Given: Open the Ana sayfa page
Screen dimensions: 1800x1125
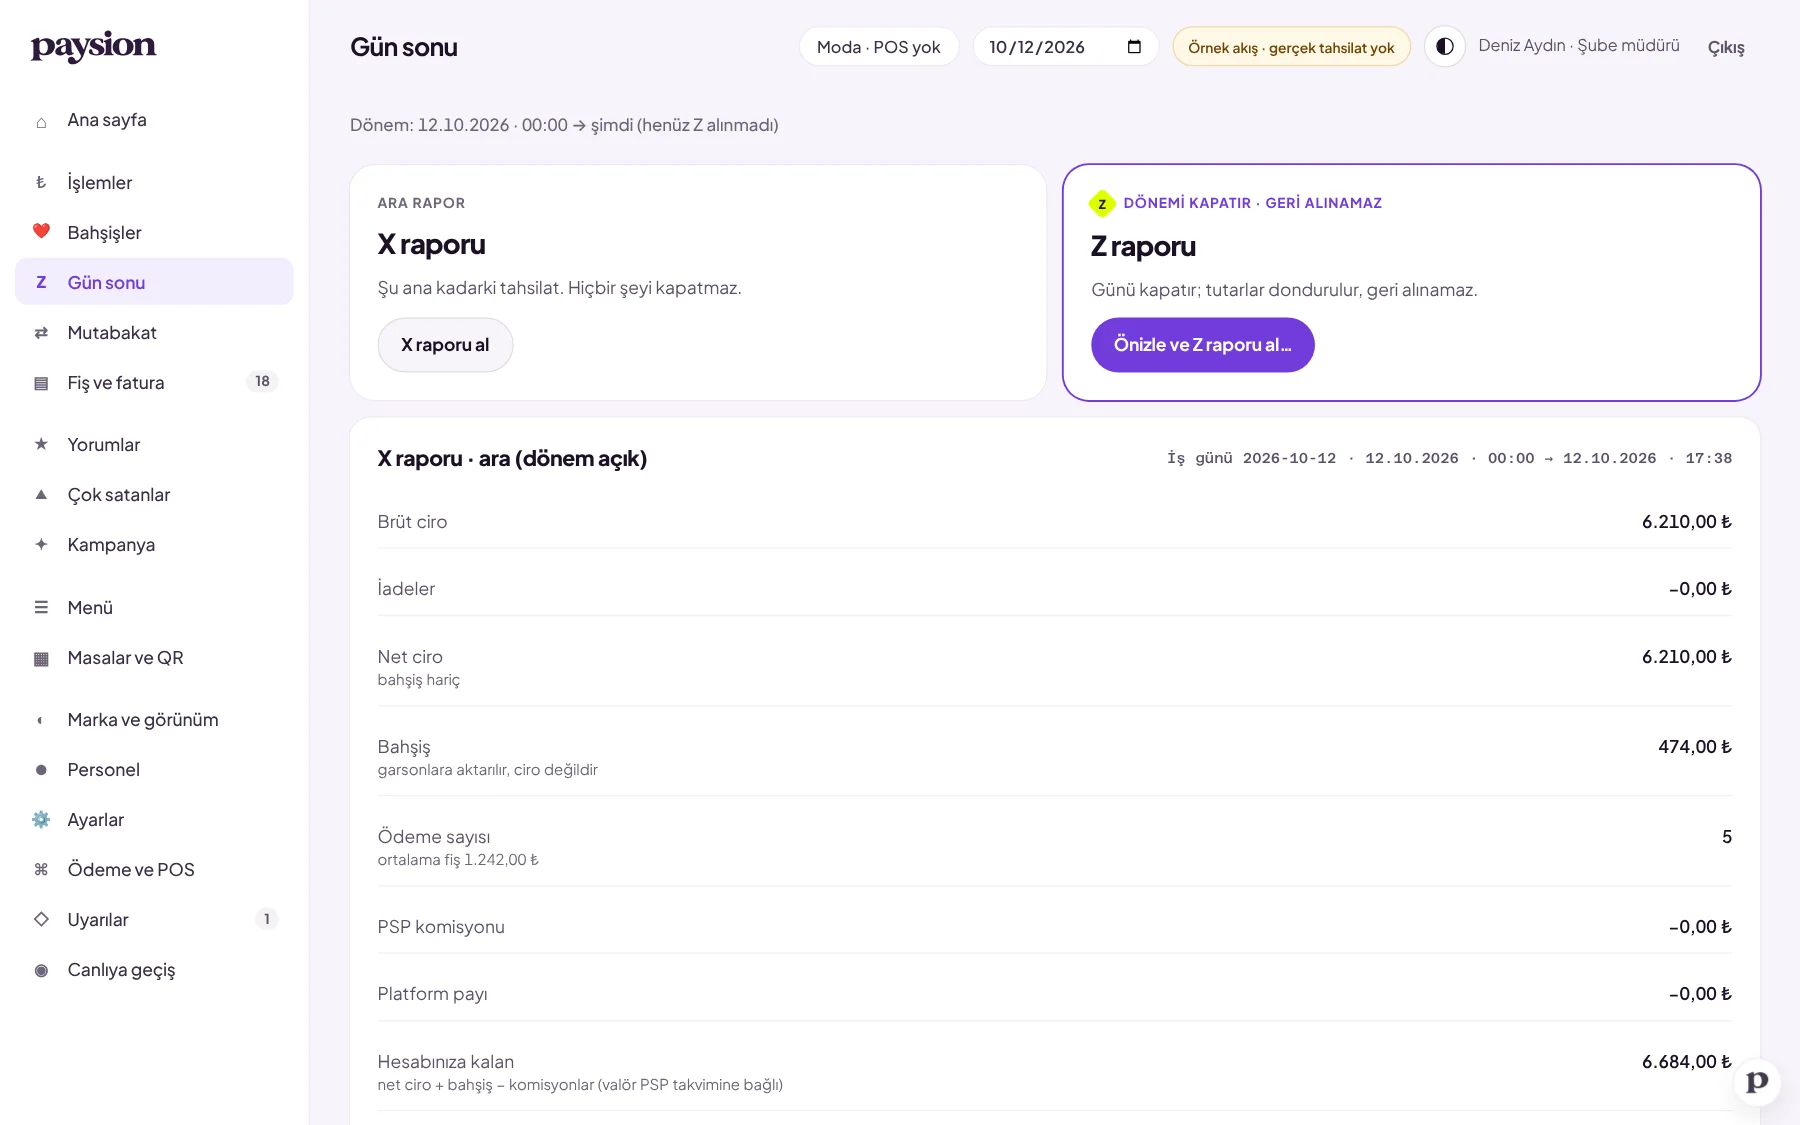Looking at the screenshot, I should point(154,120).
